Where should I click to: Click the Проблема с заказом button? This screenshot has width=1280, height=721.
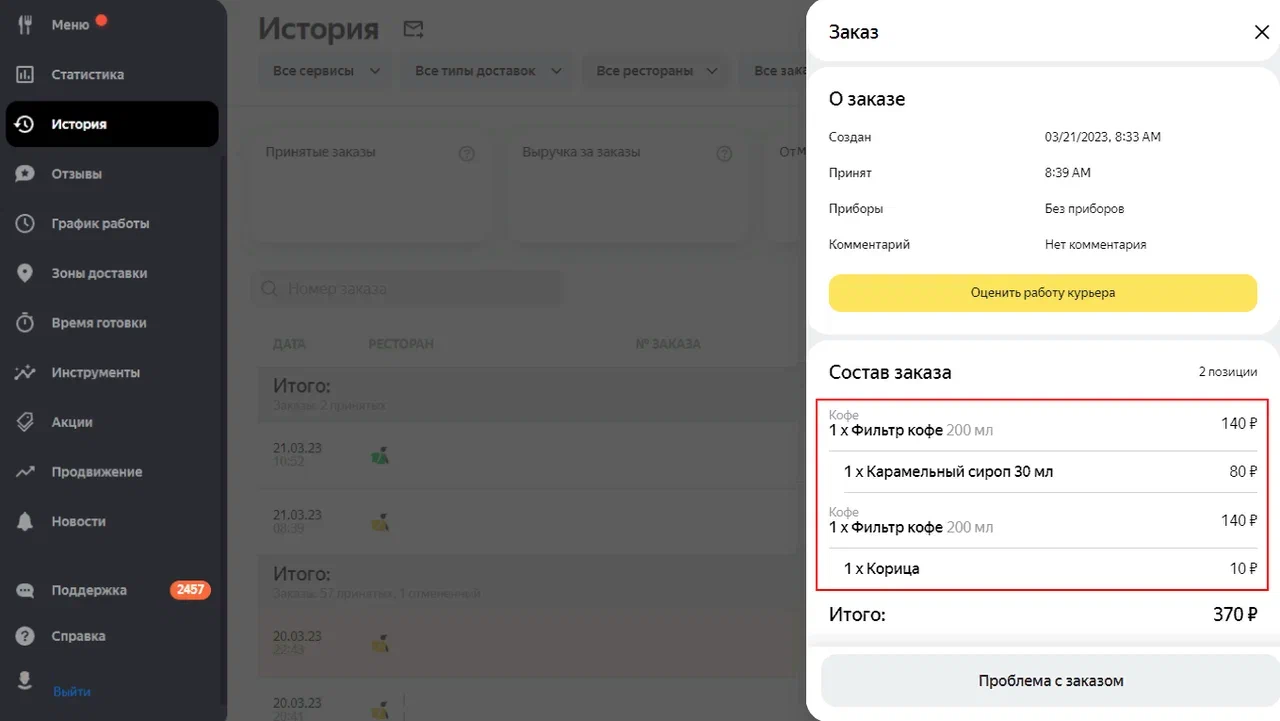[1050, 681]
